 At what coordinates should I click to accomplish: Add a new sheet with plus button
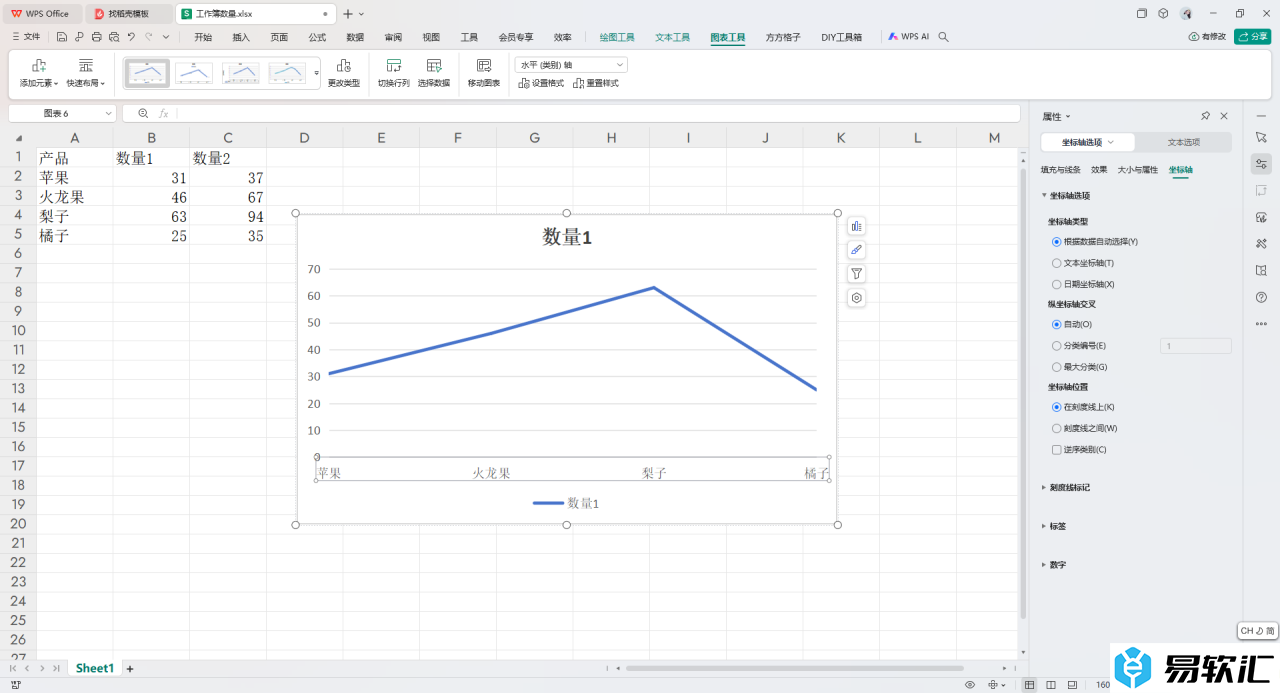coord(130,668)
